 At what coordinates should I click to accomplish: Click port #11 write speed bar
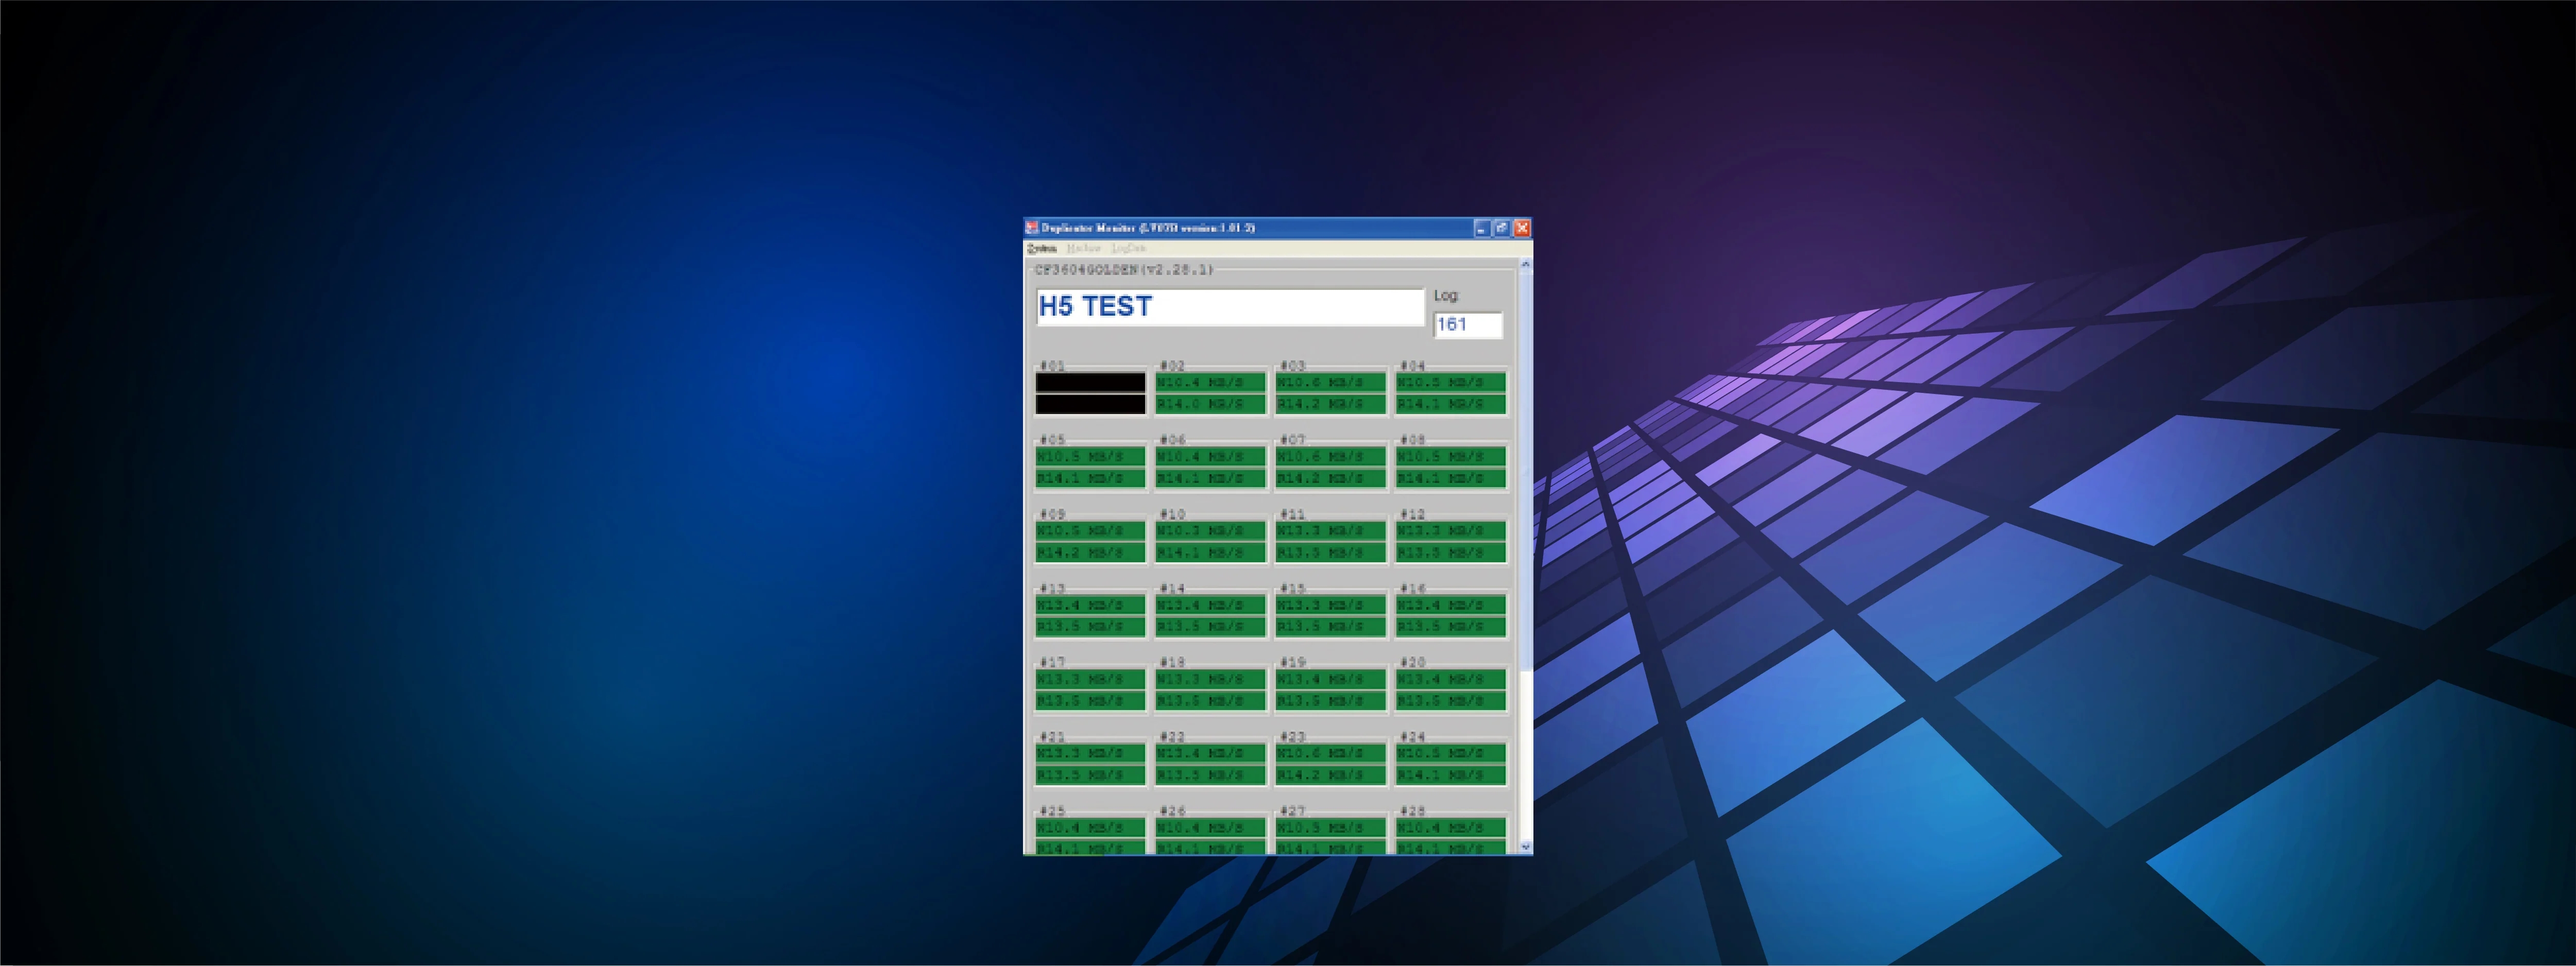[x=1330, y=530]
